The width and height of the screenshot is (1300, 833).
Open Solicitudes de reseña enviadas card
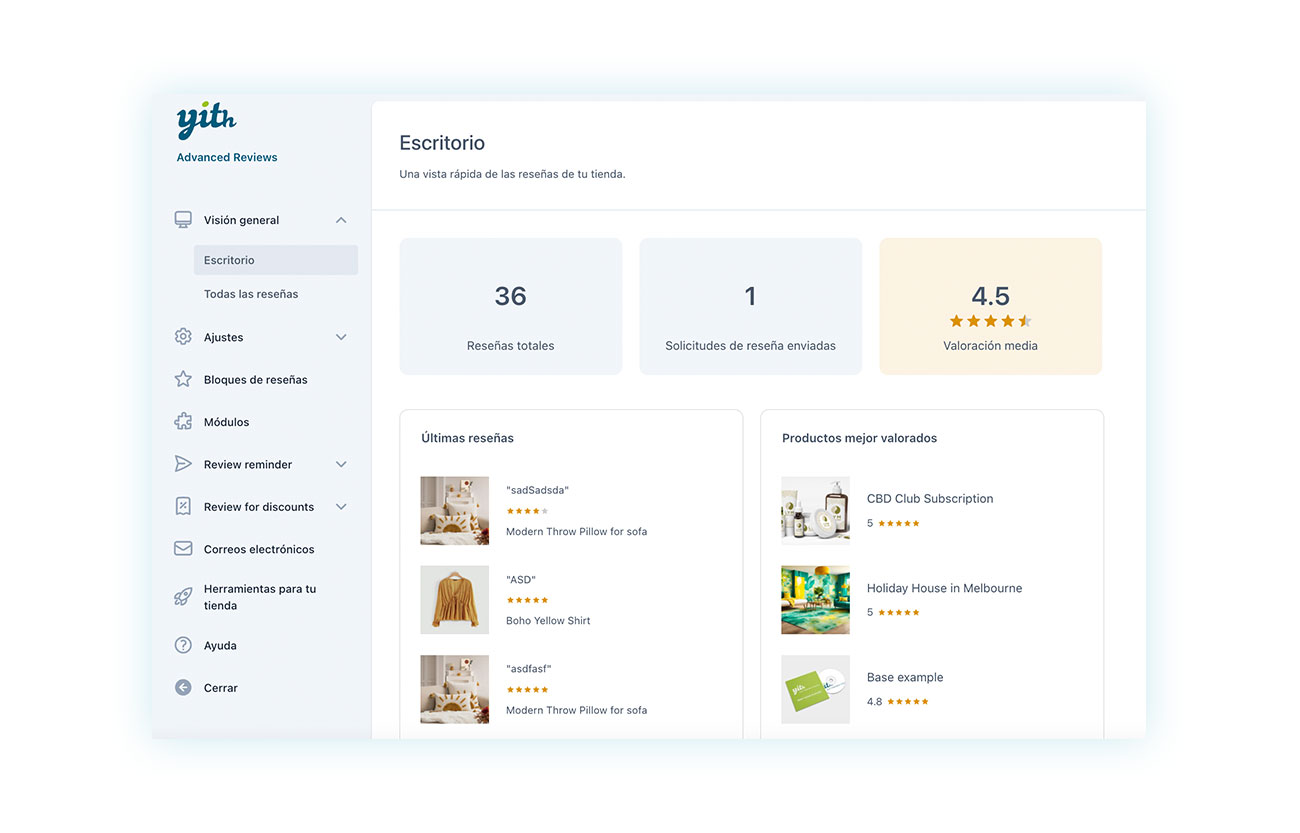pyautogui.click(x=751, y=306)
